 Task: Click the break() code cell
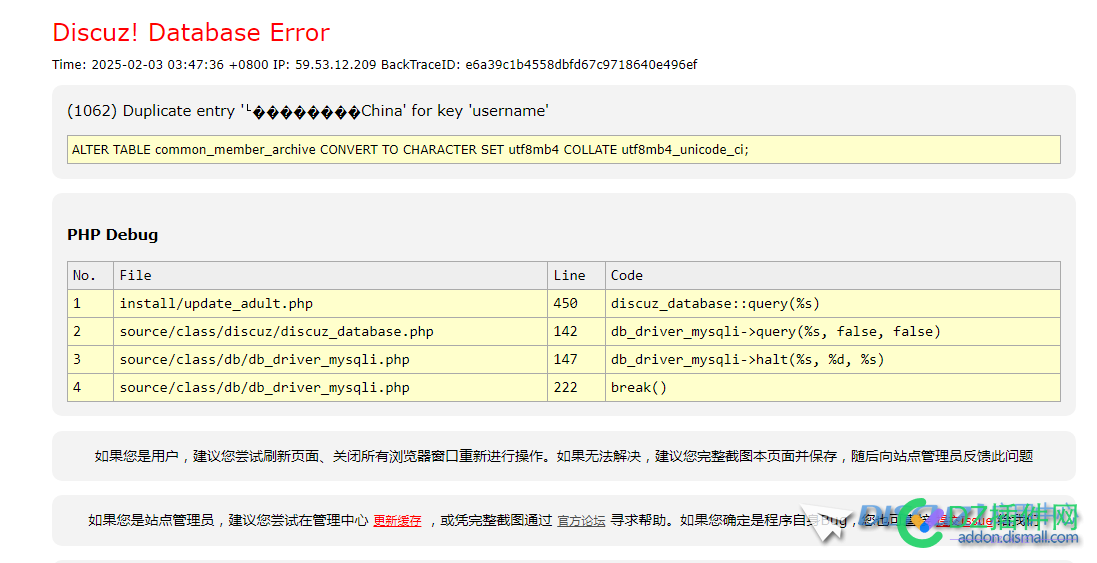833,387
